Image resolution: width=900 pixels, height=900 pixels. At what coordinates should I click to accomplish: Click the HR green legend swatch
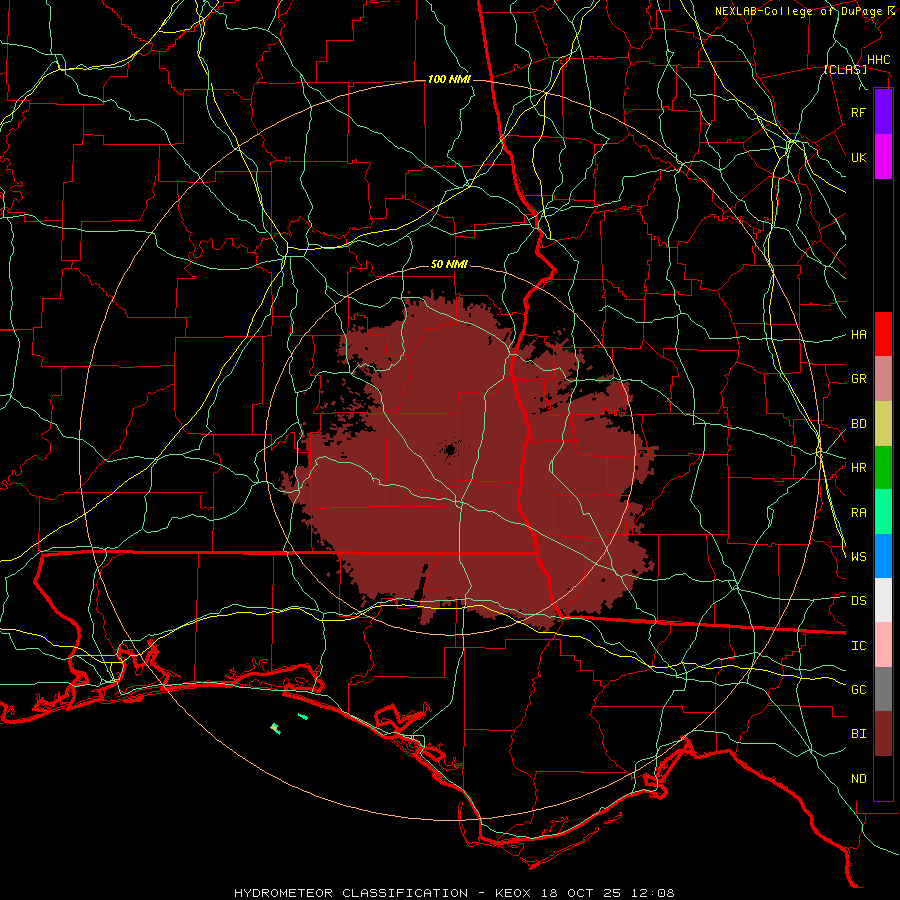click(x=883, y=468)
